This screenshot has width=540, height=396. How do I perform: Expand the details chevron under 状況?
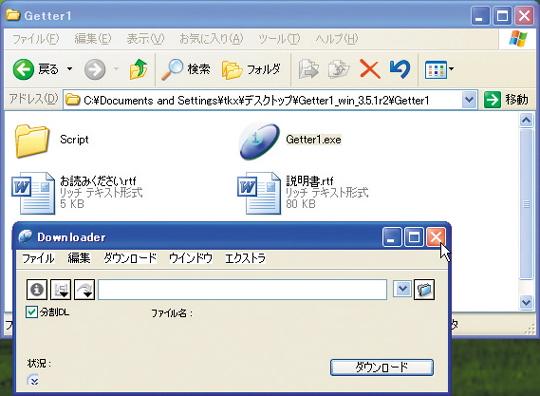tap(33, 380)
